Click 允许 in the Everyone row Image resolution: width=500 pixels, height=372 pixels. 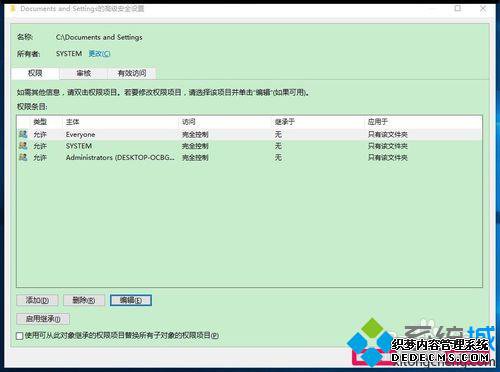(40, 135)
